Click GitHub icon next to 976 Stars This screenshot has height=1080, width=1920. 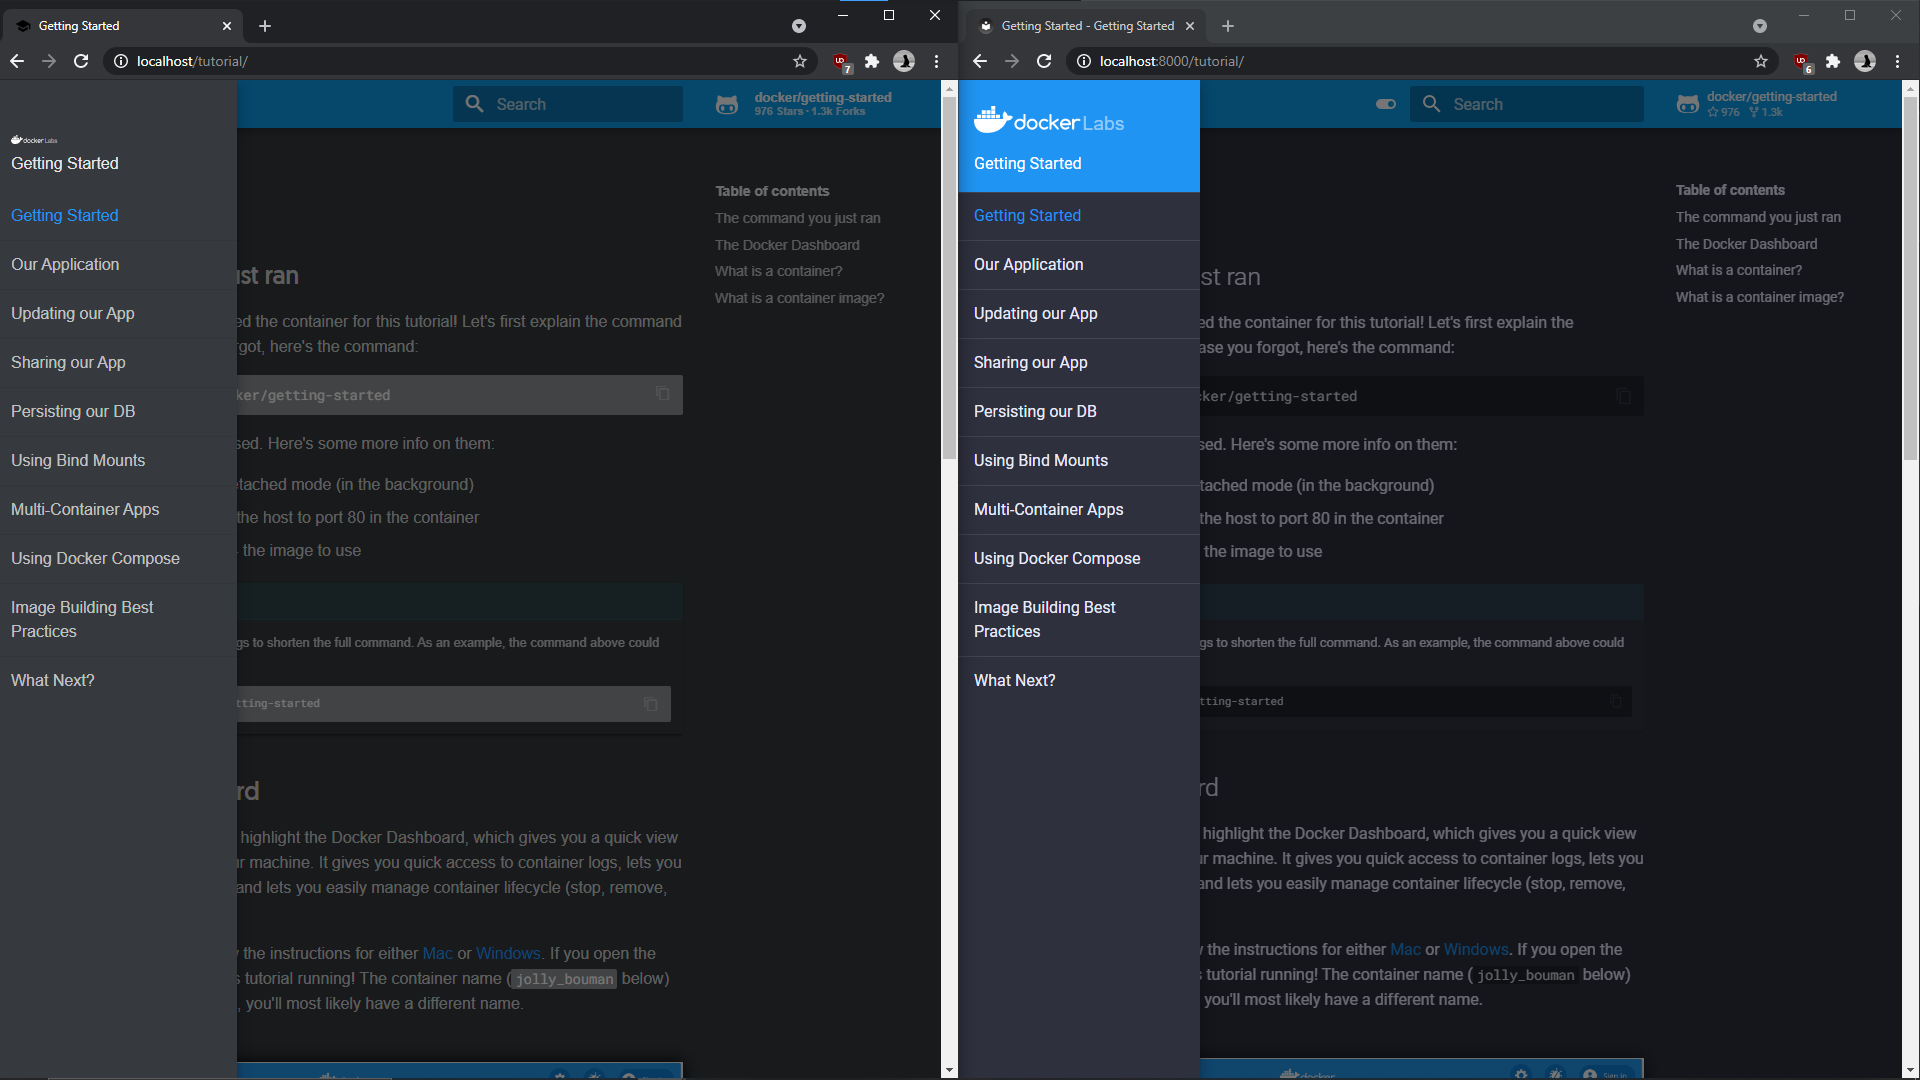click(727, 104)
